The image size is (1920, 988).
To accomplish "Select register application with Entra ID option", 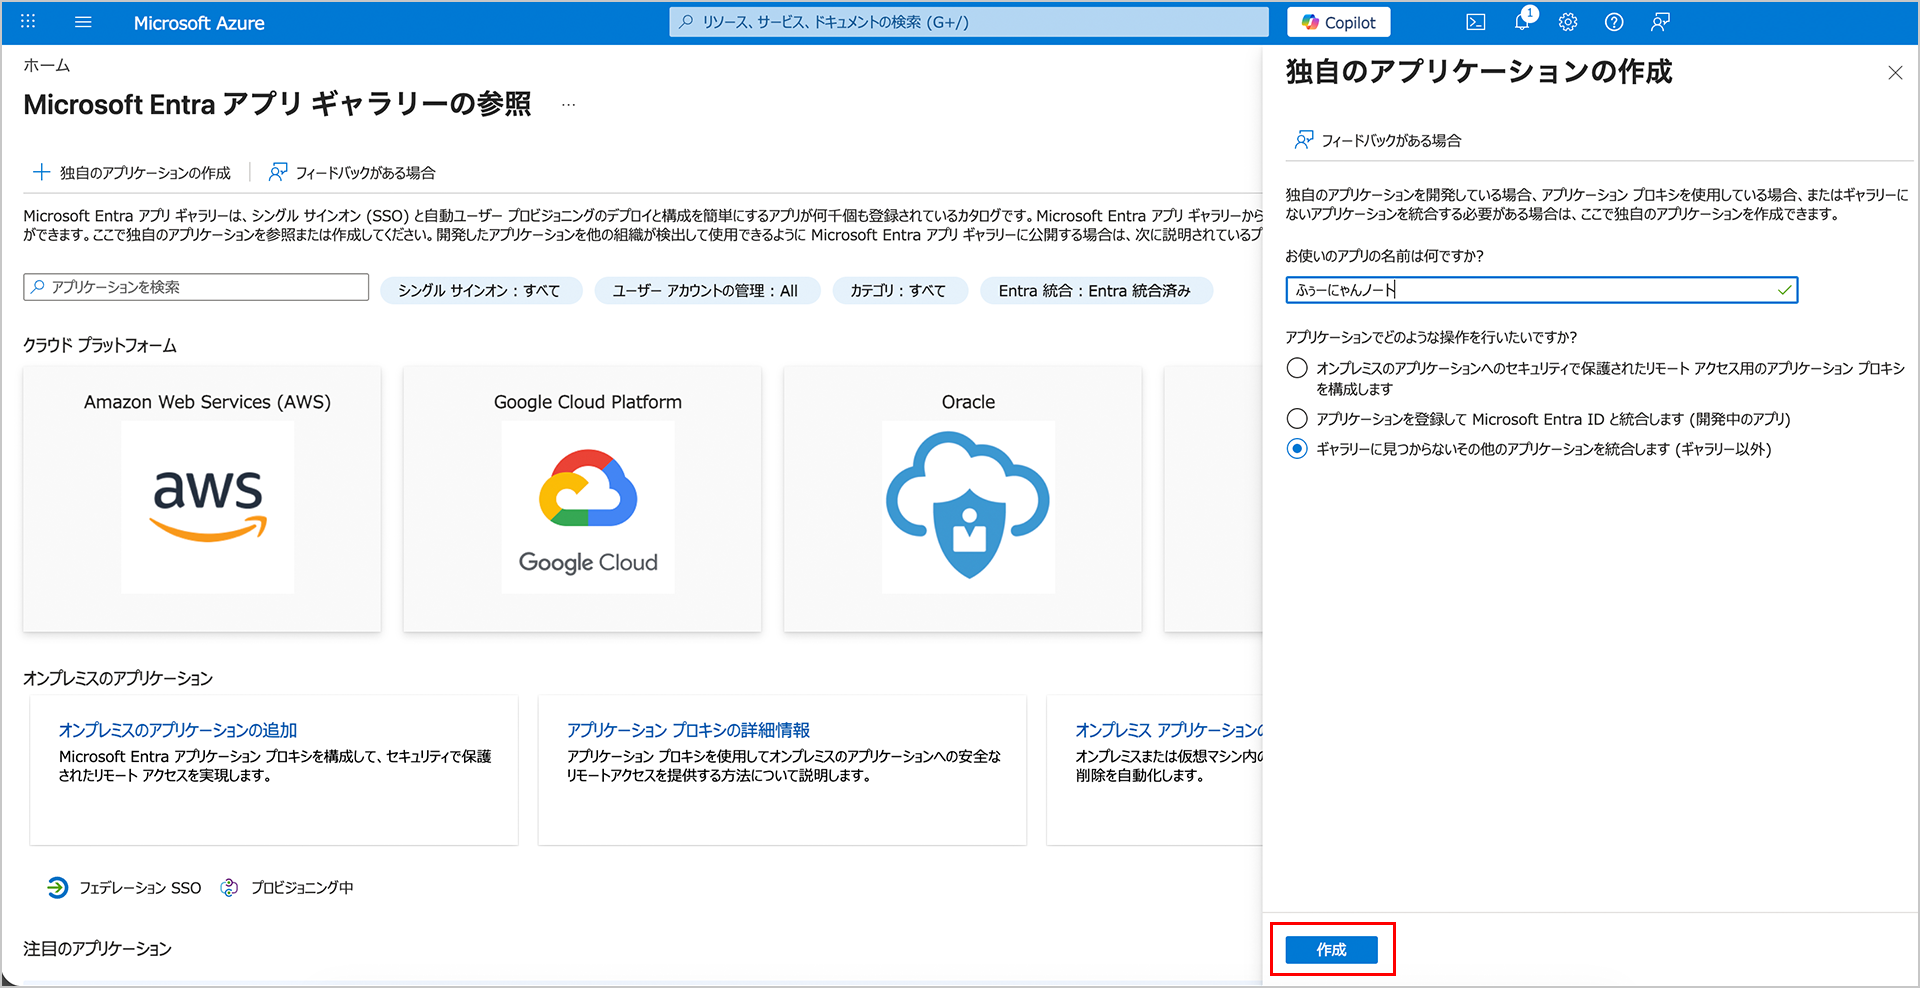I will (x=1297, y=419).
